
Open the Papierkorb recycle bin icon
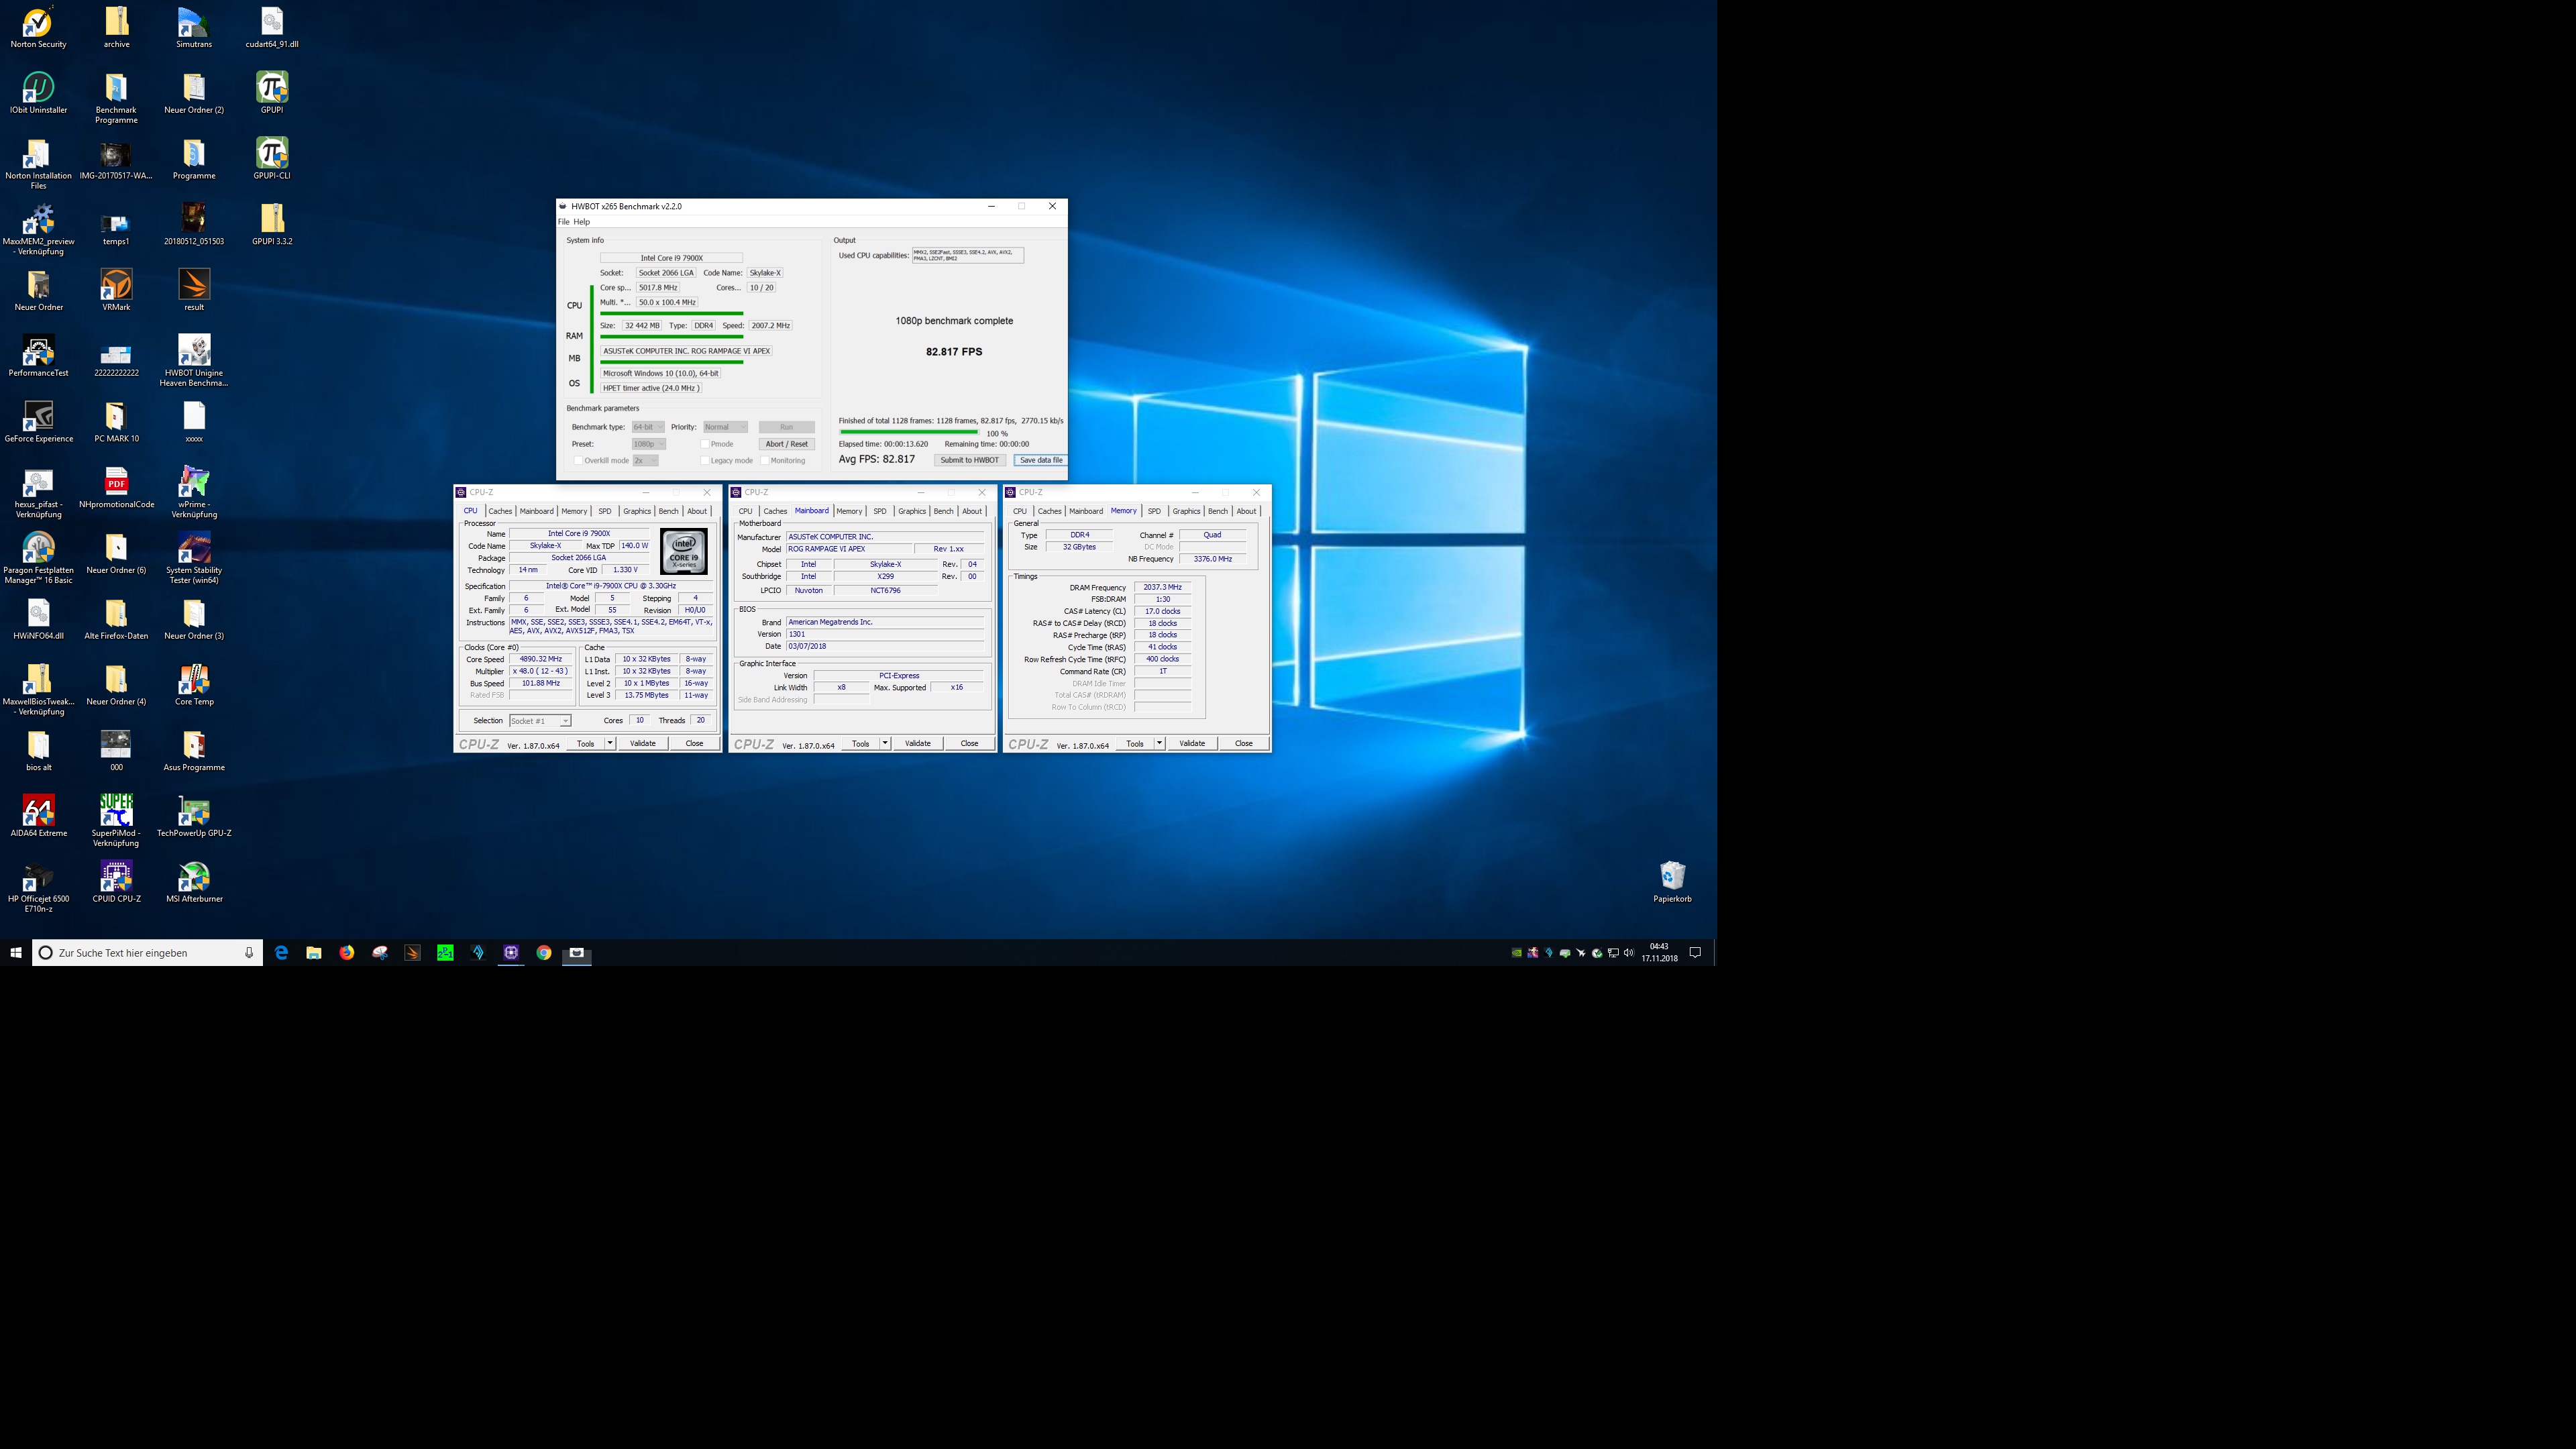[x=1672, y=882]
